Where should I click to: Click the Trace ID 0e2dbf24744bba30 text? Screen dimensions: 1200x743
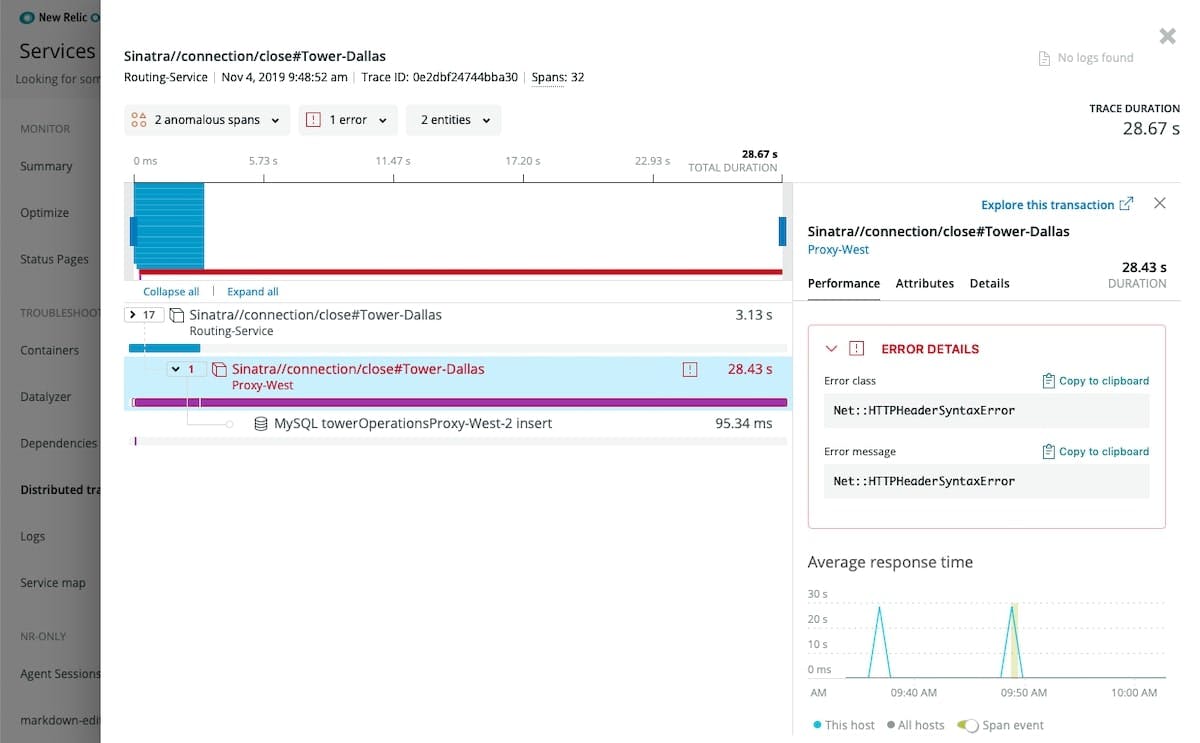point(439,77)
